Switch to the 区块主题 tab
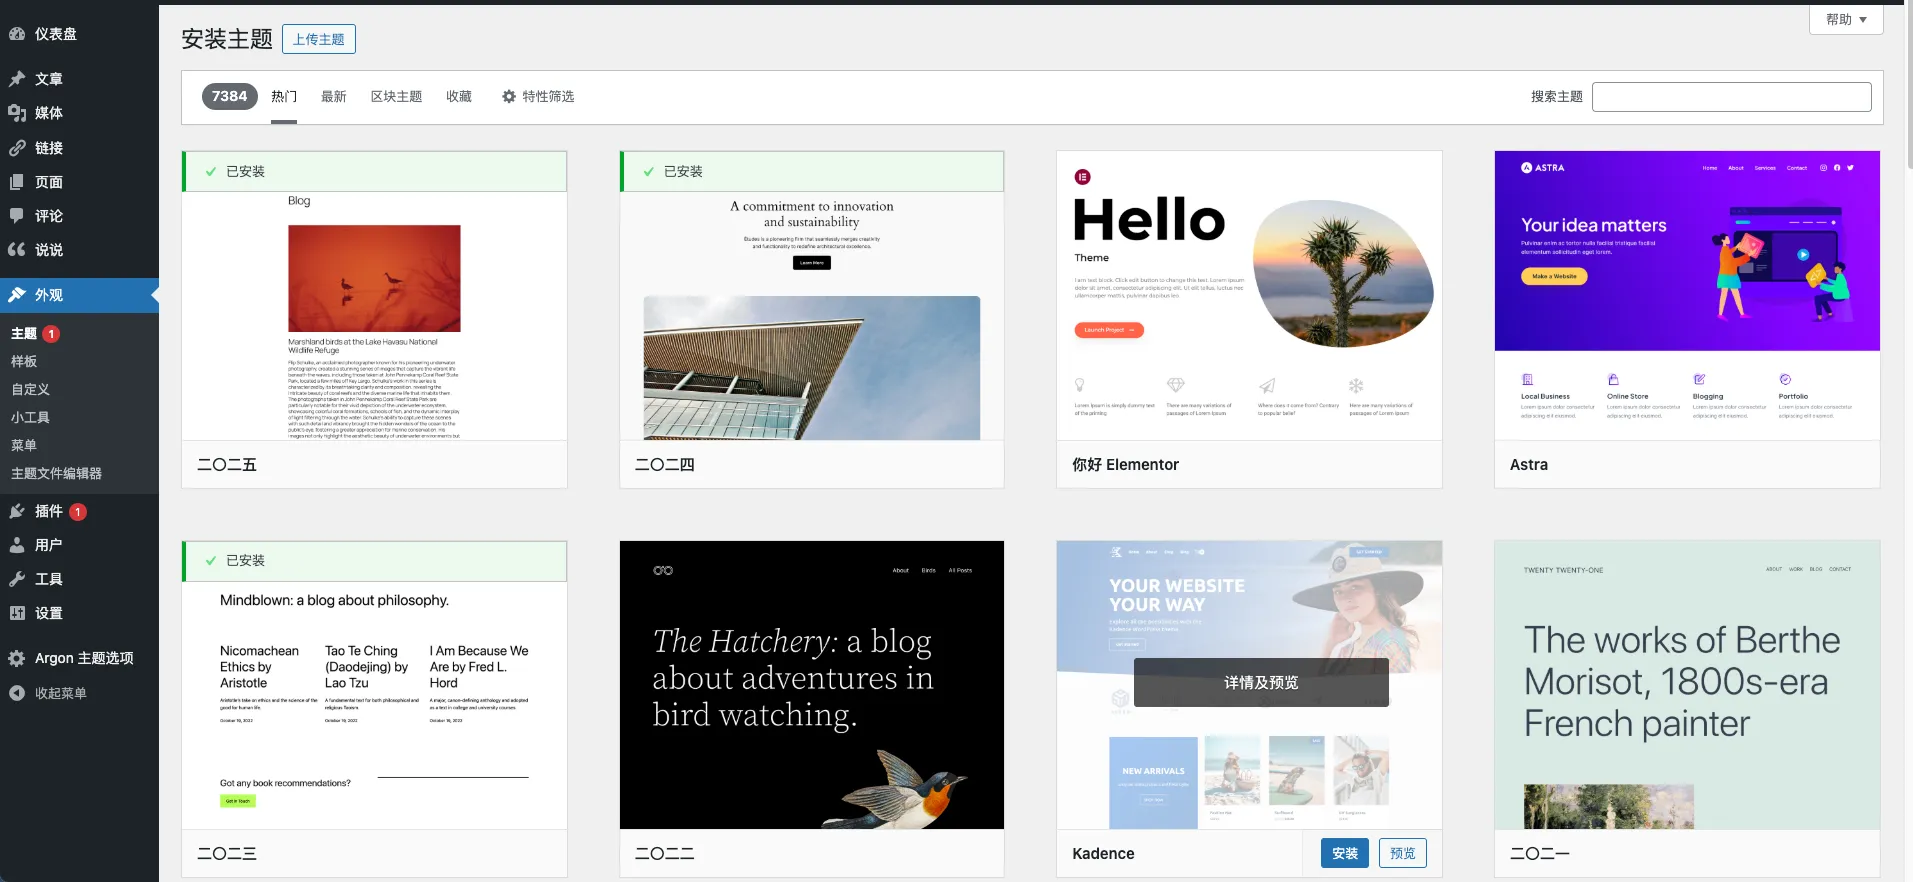Viewport: 1913px width, 882px height. pyautogui.click(x=396, y=97)
